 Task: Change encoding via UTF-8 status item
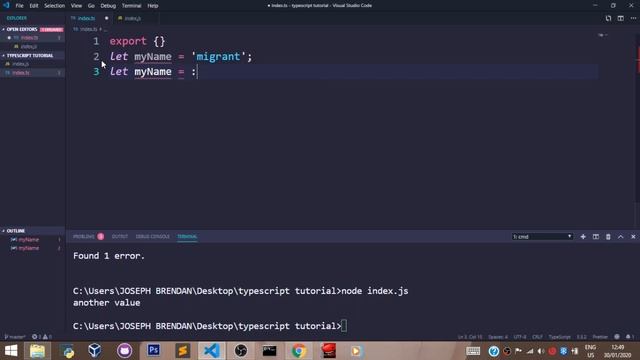point(520,337)
